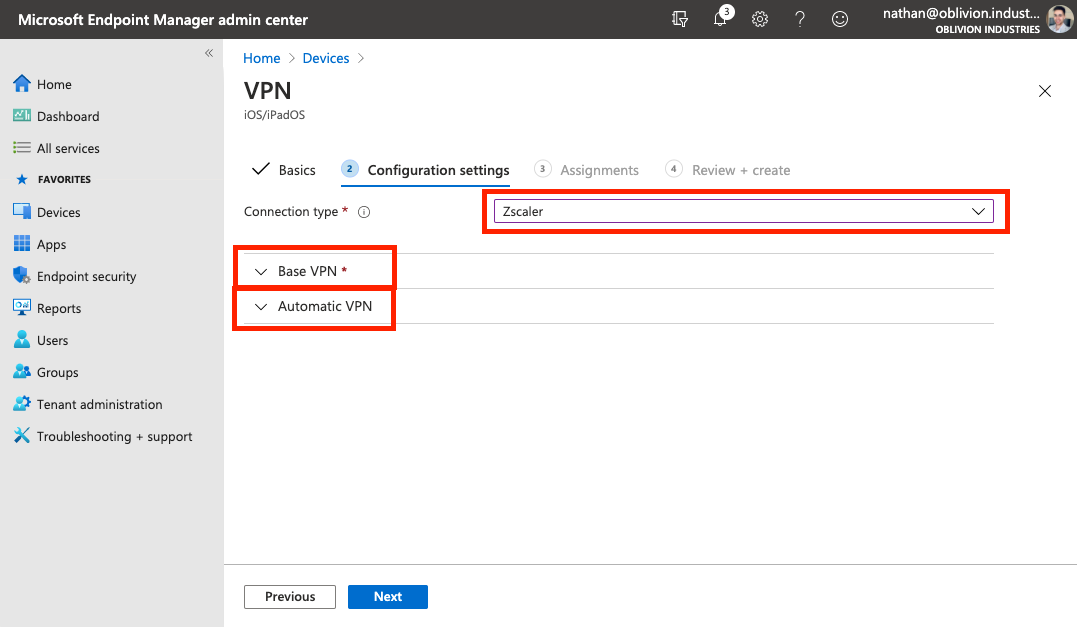Click the feedback smiley icon
Screen dimensions: 1077x627
point(840,19)
